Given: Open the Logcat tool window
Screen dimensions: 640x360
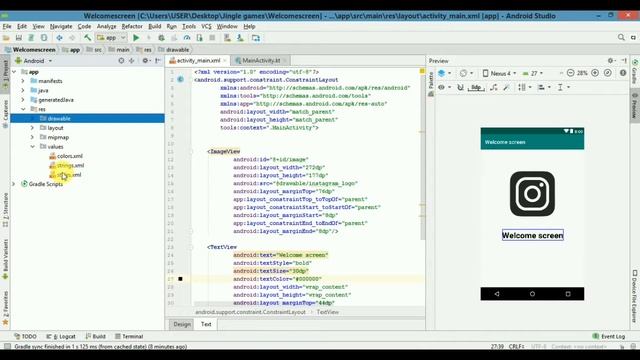Looking at the screenshot, I should [x=61, y=336].
